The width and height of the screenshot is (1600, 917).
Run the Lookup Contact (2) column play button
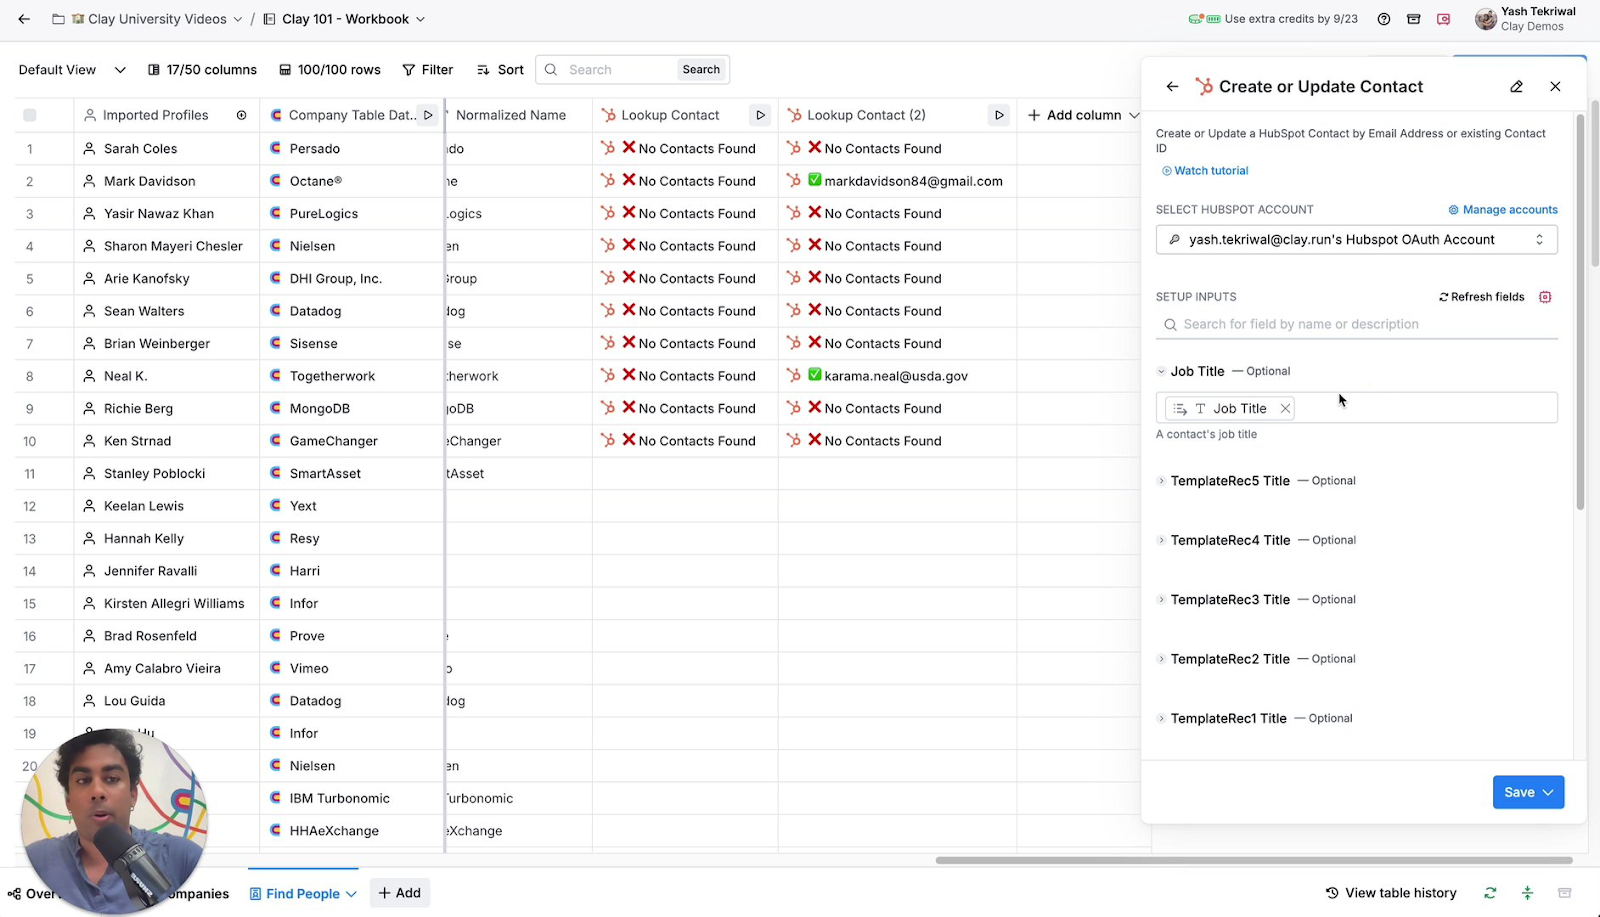click(998, 115)
